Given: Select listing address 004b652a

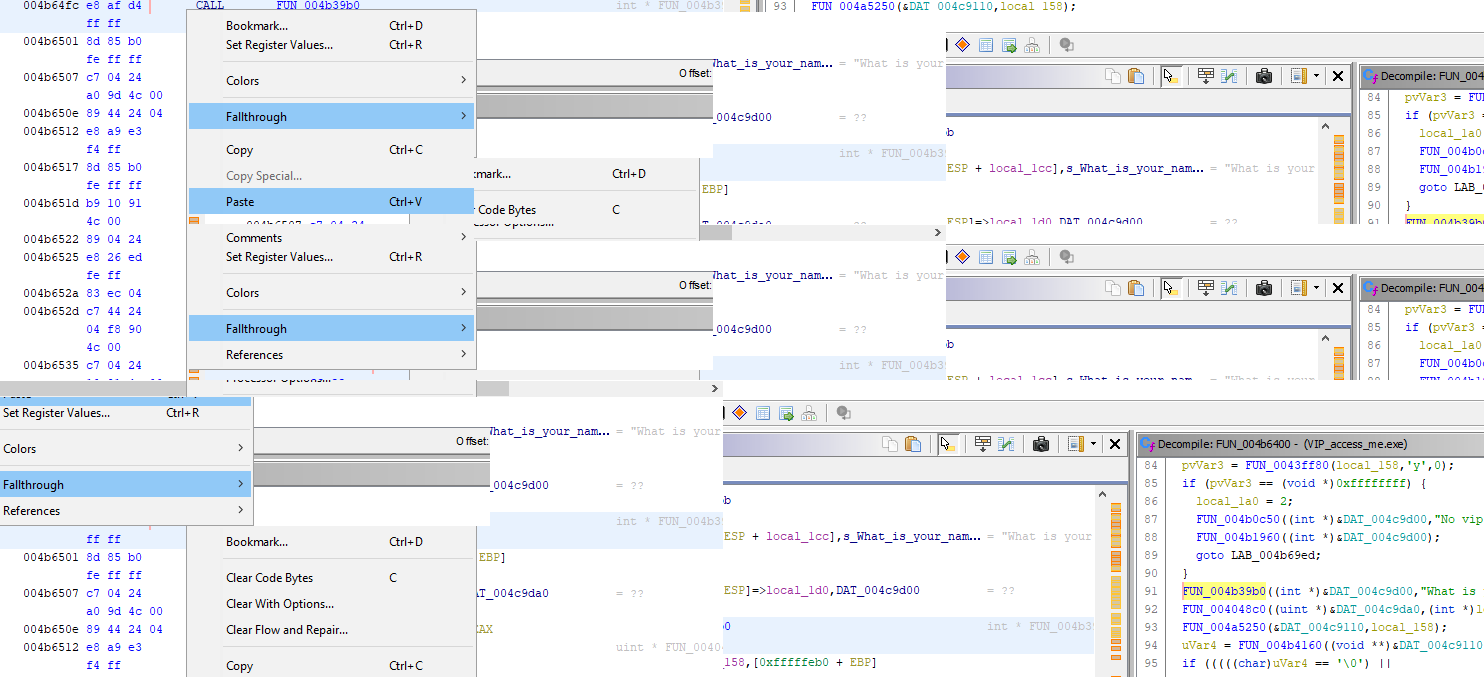Looking at the screenshot, I should (49, 293).
